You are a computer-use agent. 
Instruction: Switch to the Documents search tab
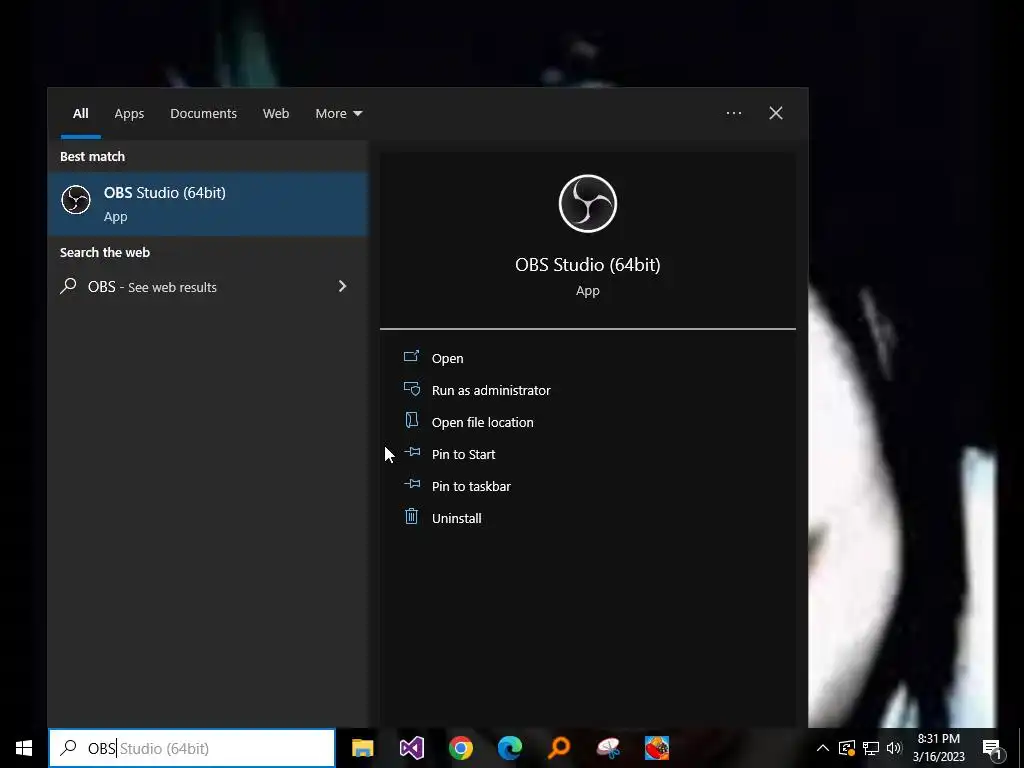pos(203,114)
